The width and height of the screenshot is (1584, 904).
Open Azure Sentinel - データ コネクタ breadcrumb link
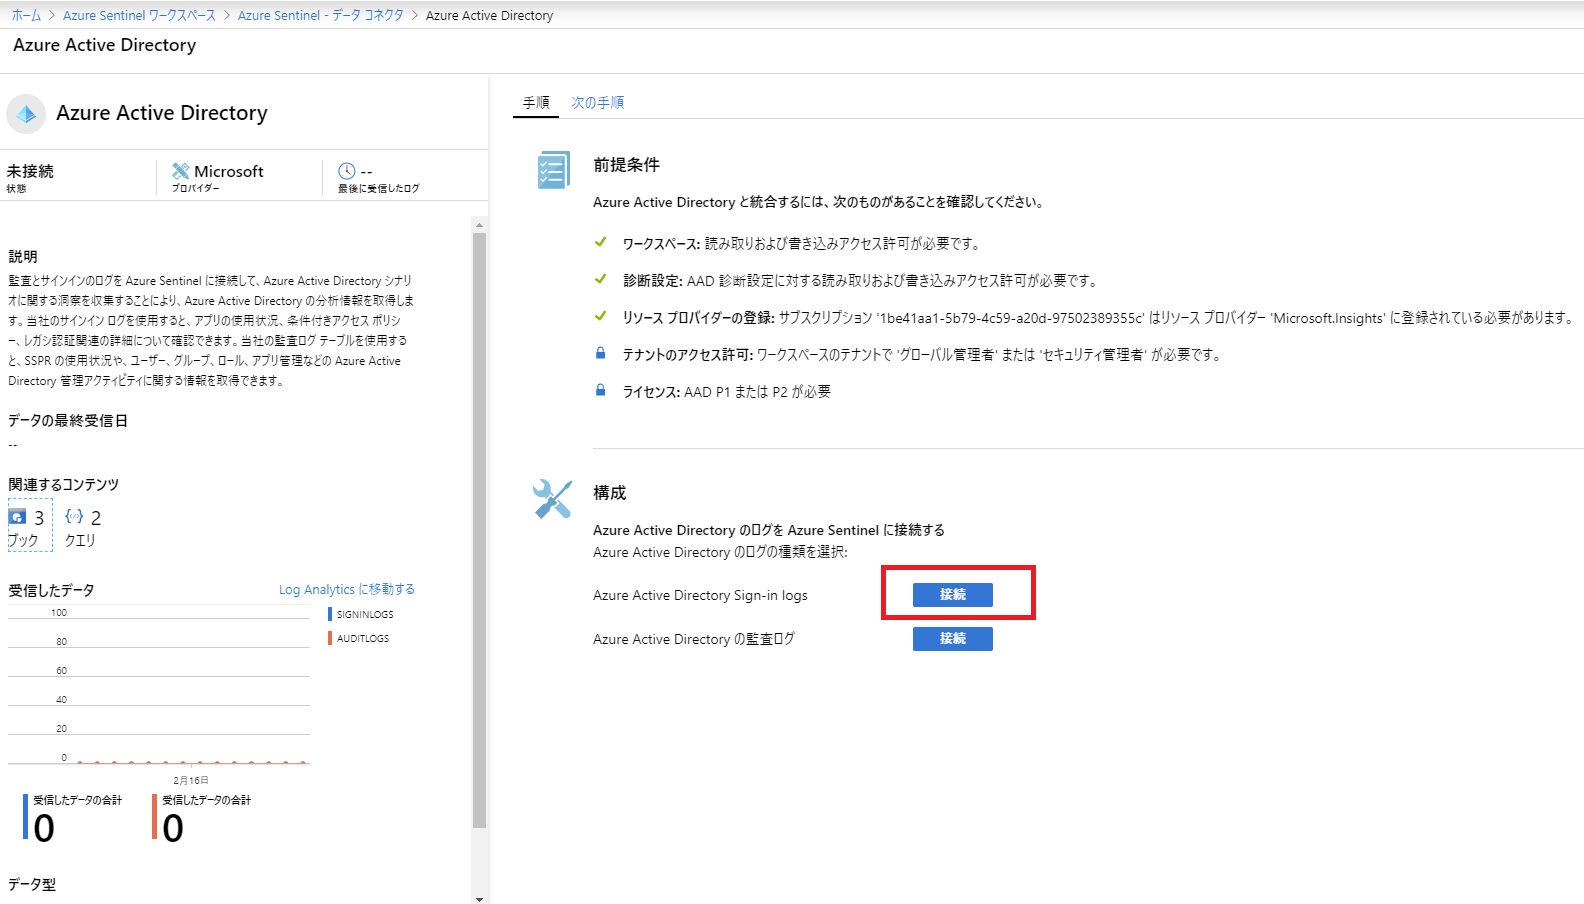point(321,15)
